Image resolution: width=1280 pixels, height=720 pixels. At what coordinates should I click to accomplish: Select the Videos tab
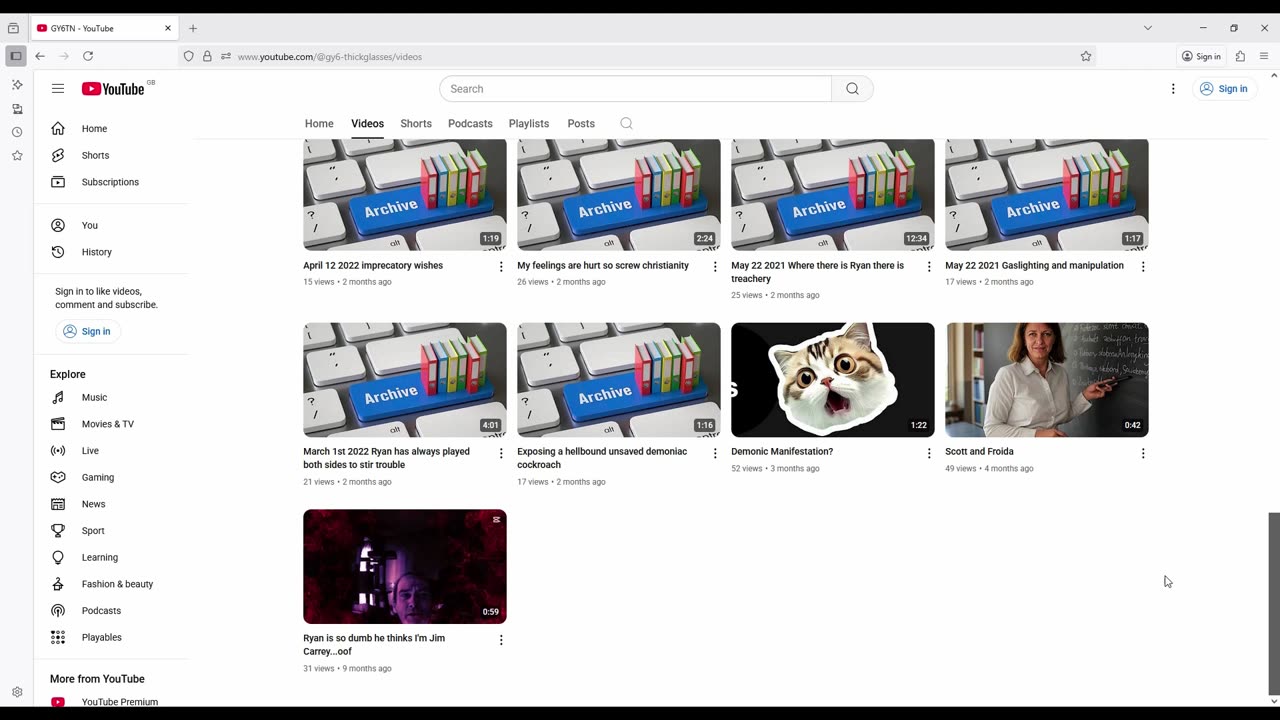click(x=367, y=124)
